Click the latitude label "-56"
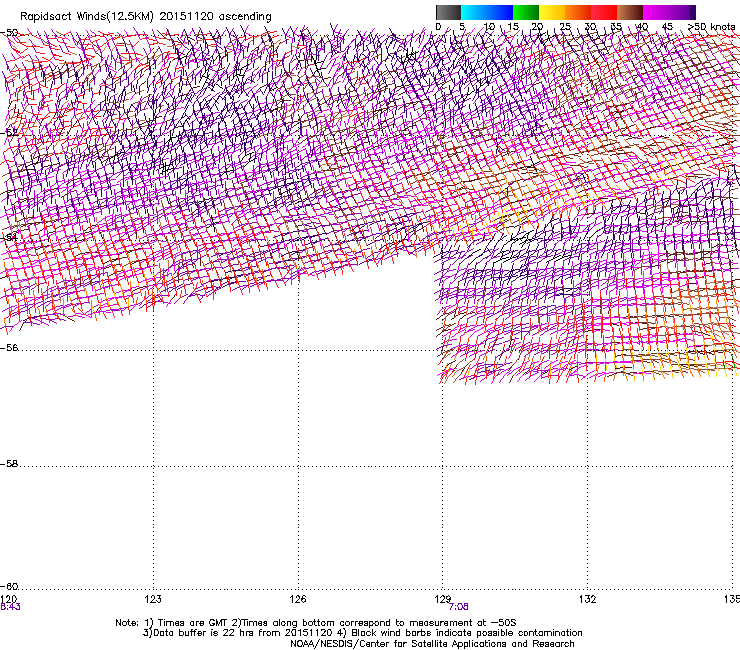The height and width of the screenshot is (650, 740). 9,348
